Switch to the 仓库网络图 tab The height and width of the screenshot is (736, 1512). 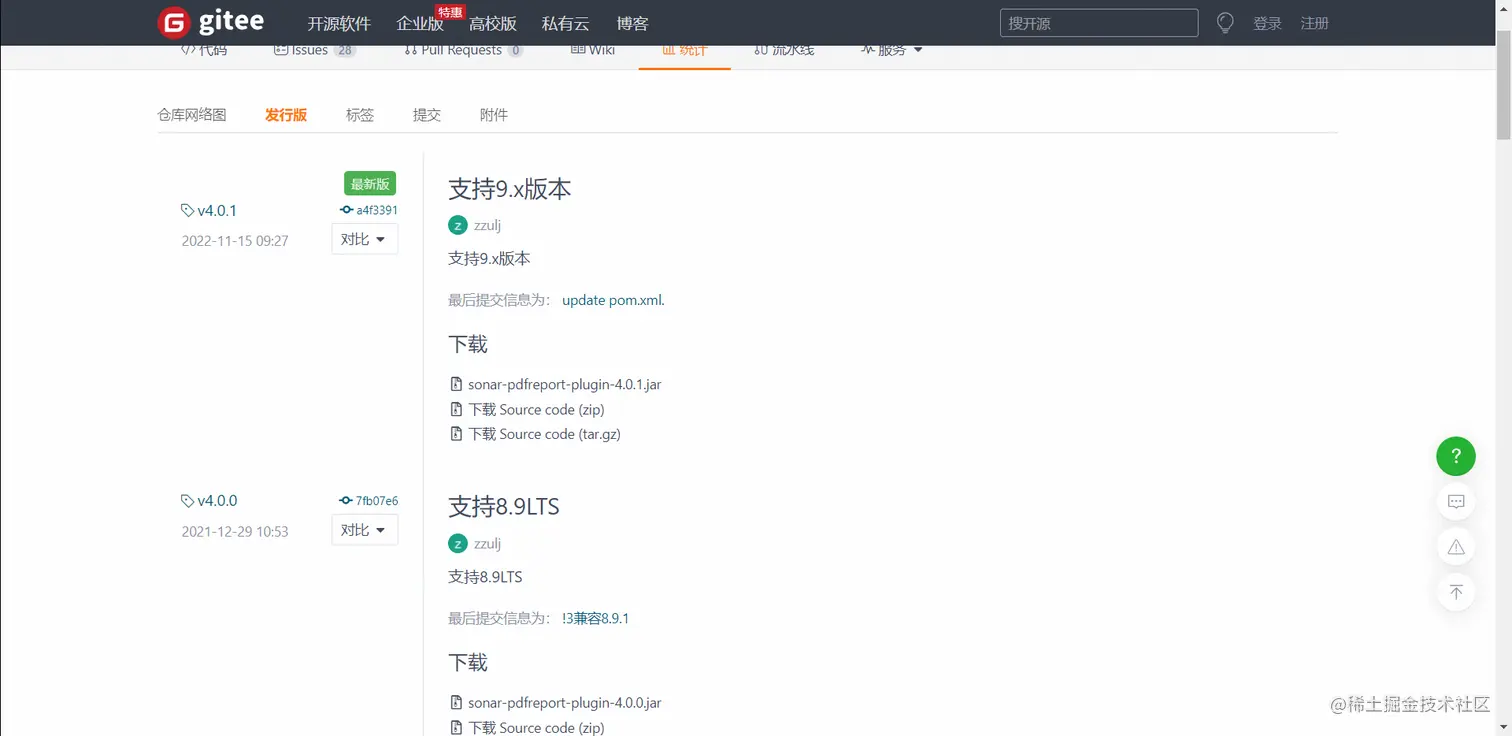click(191, 114)
